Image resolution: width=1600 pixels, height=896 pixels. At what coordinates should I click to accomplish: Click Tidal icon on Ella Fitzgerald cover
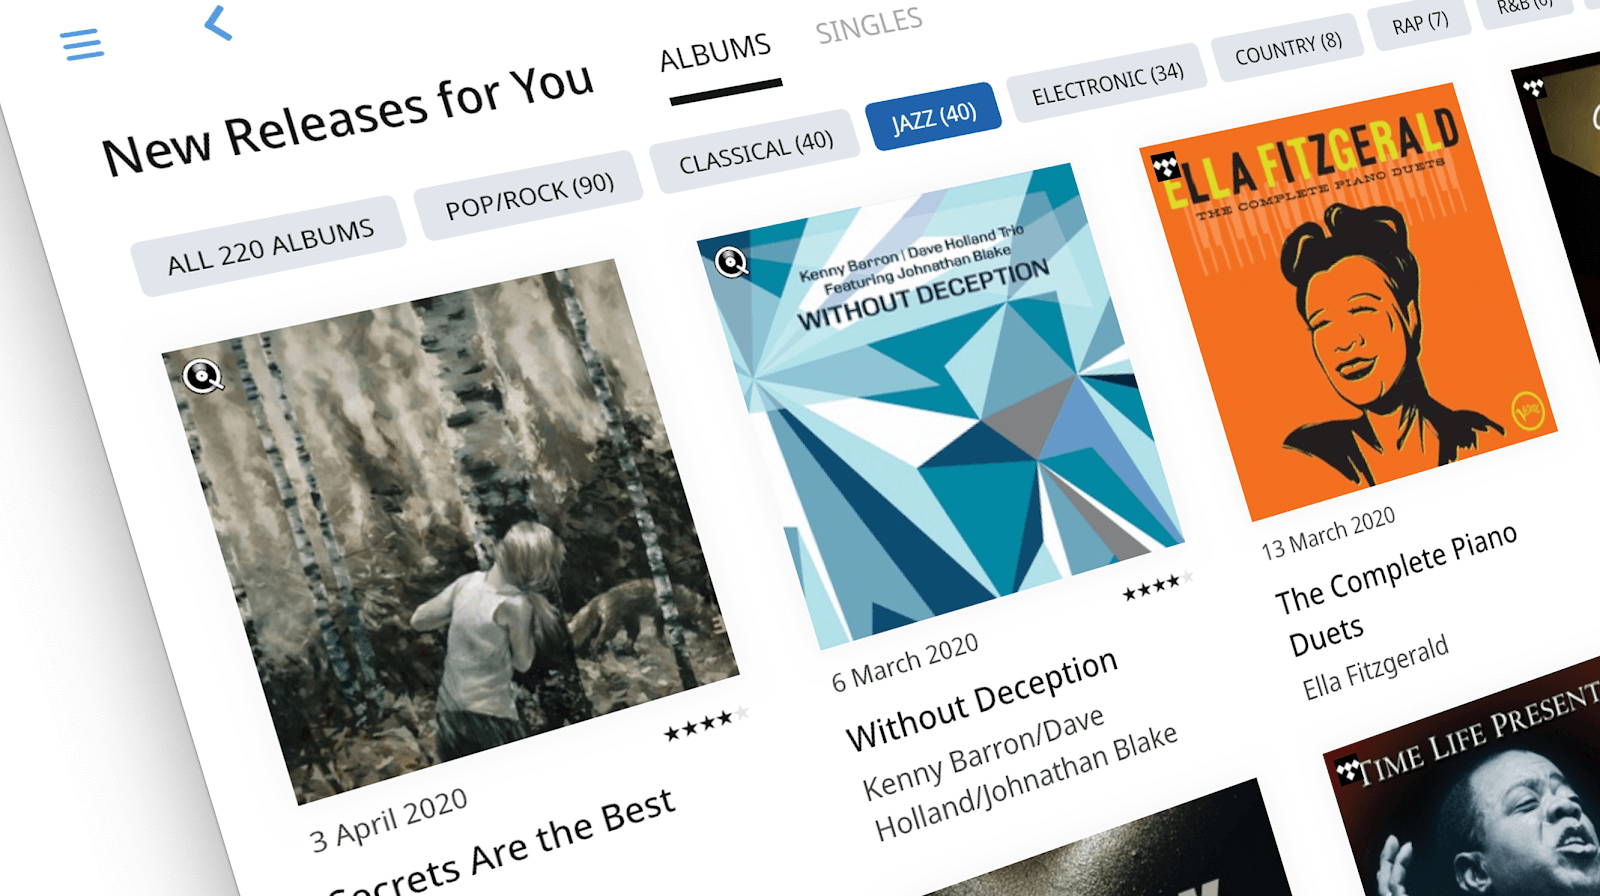pyautogui.click(x=1165, y=167)
